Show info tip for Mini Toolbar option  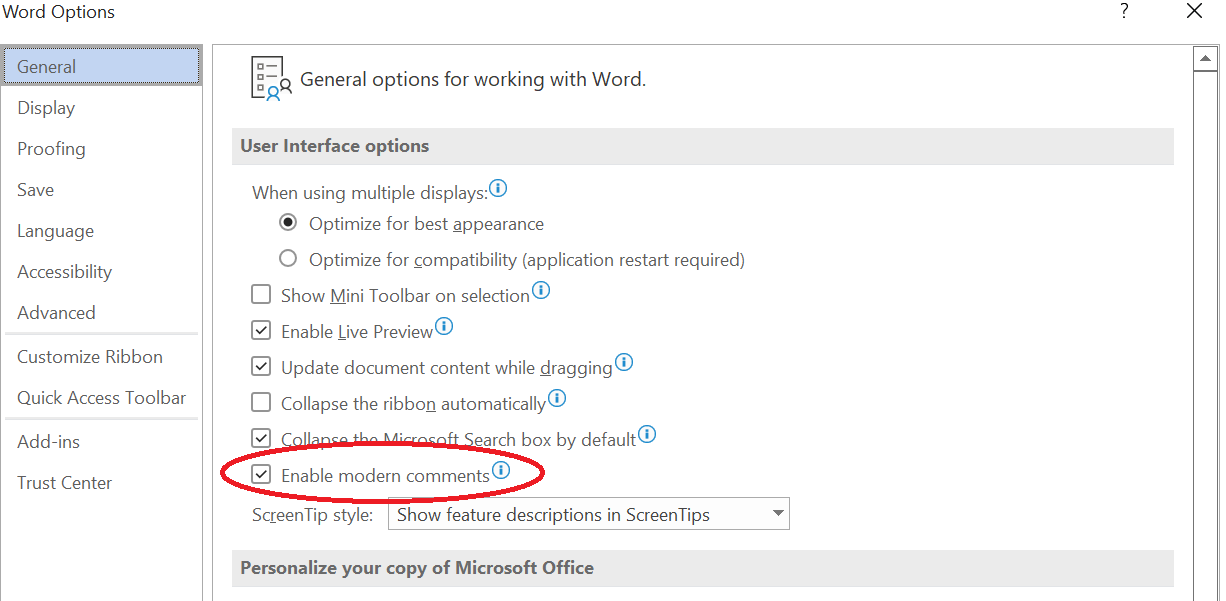pyautogui.click(x=541, y=291)
